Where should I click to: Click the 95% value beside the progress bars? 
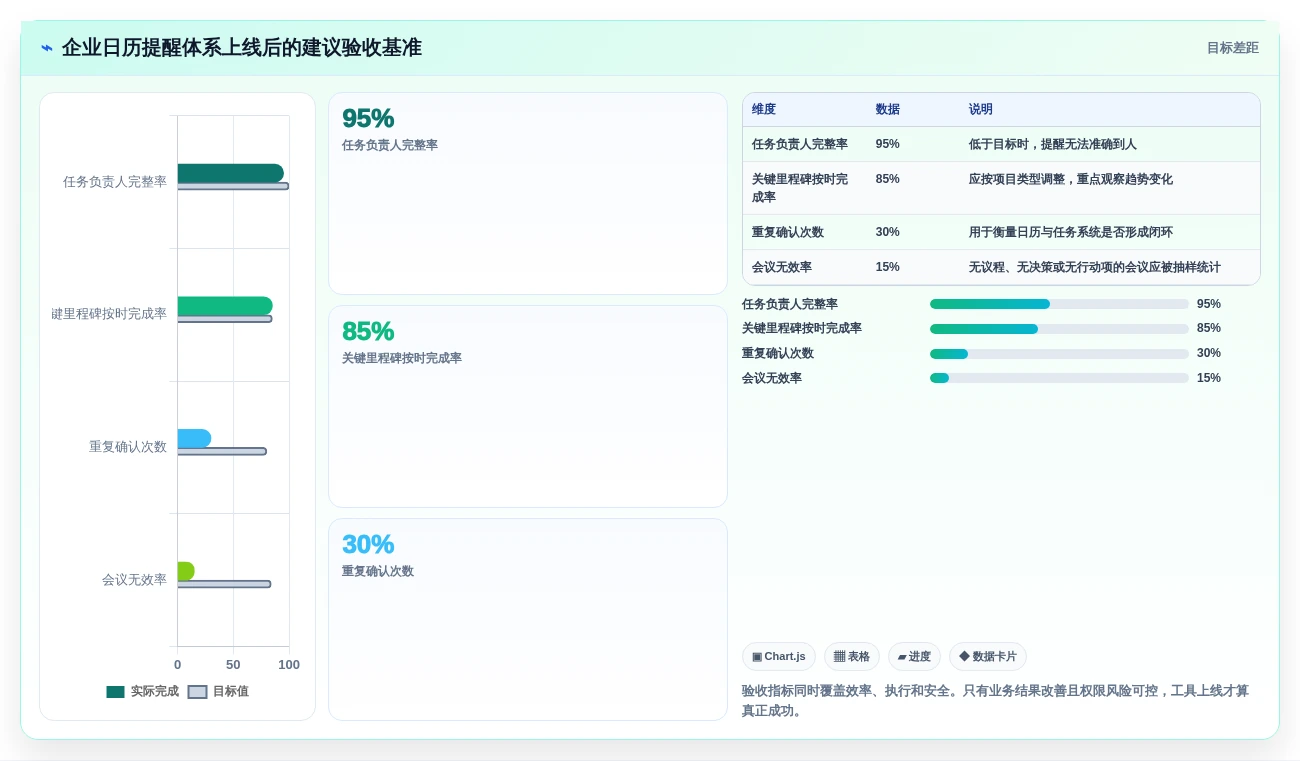click(x=1209, y=304)
